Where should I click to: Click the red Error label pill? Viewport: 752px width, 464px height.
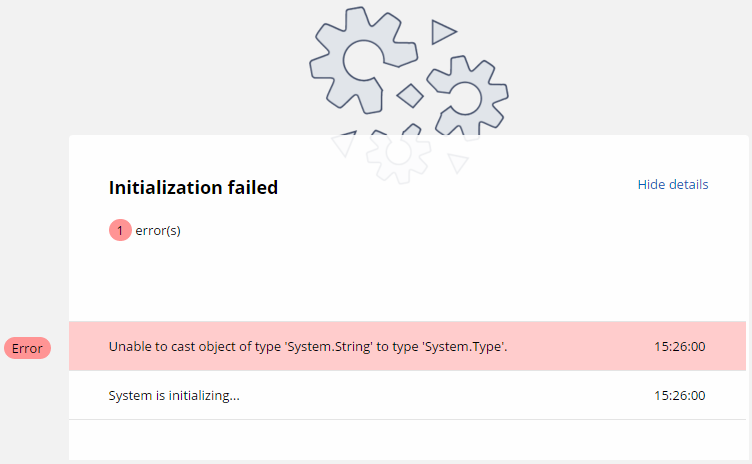[27, 348]
